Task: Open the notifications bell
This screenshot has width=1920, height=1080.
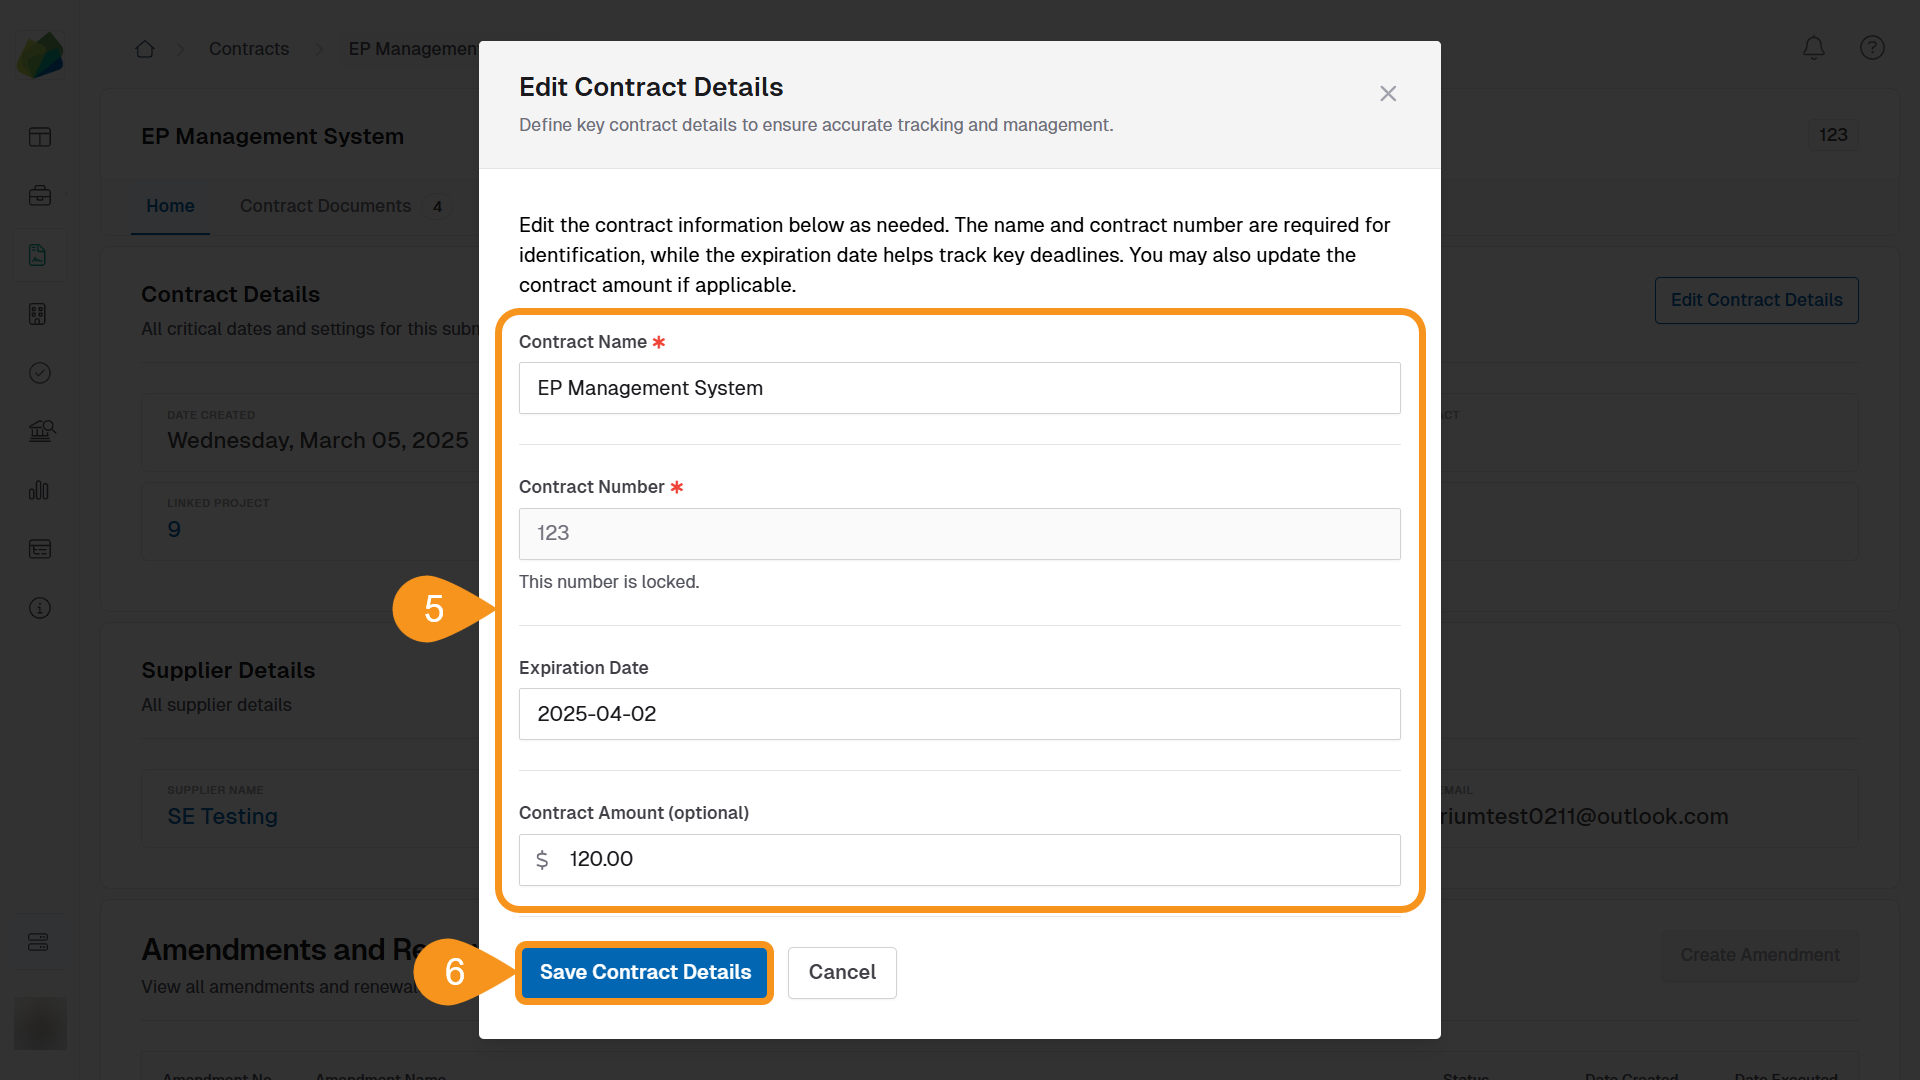Action: [1814, 48]
